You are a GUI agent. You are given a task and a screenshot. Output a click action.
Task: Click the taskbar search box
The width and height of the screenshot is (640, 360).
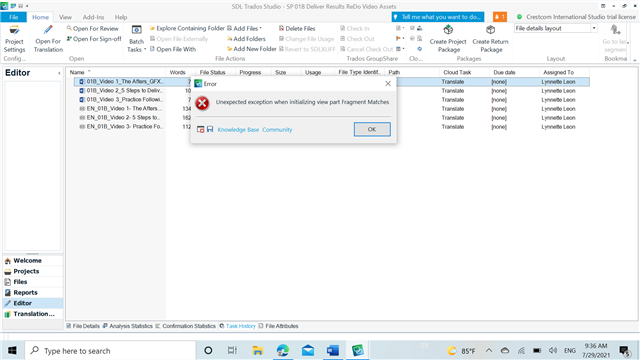[111, 350]
